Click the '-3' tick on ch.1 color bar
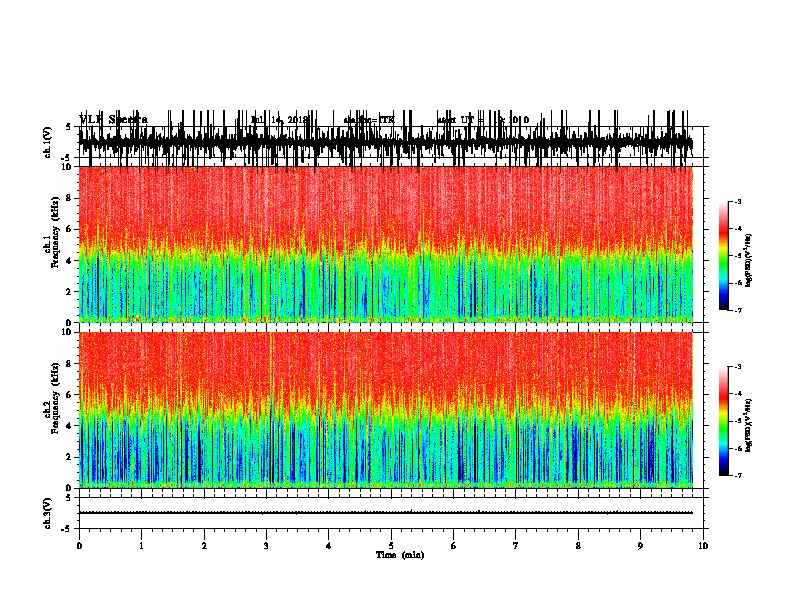This screenshot has width=792, height=612. [738, 202]
